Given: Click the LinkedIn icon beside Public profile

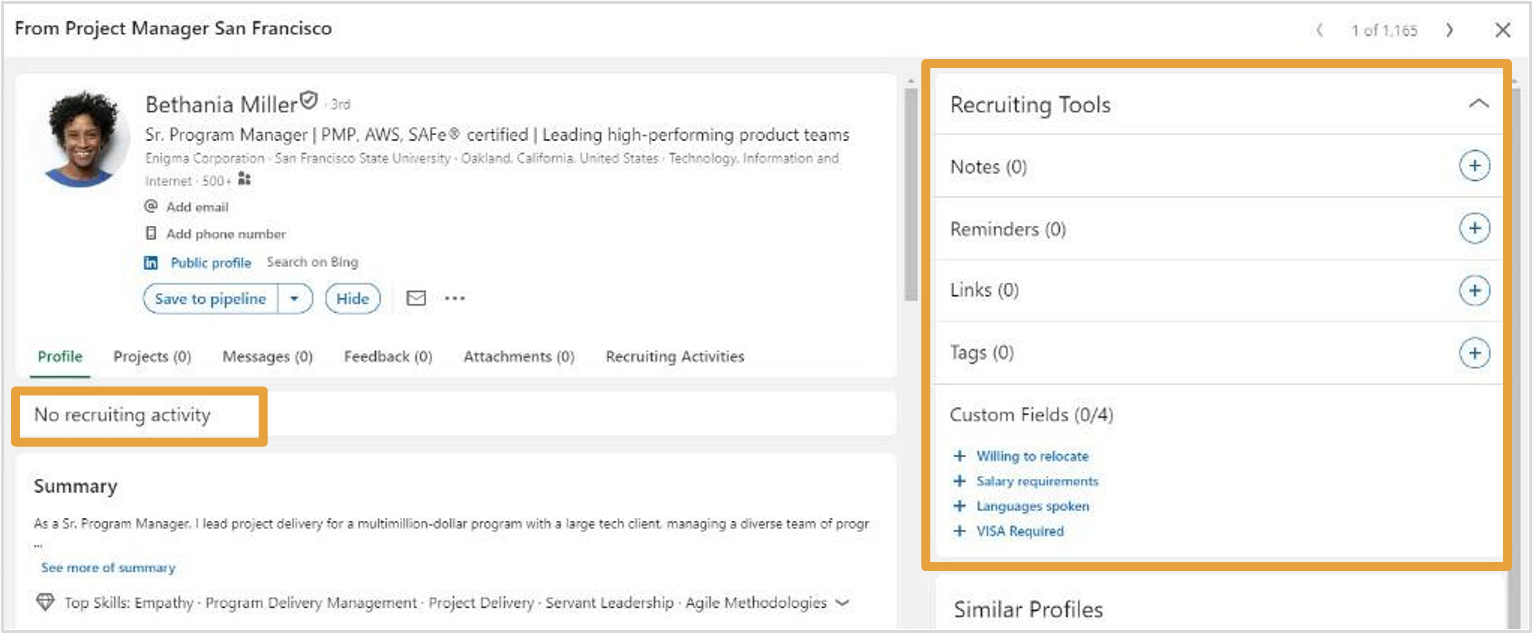Looking at the screenshot, I should (151, 263).
